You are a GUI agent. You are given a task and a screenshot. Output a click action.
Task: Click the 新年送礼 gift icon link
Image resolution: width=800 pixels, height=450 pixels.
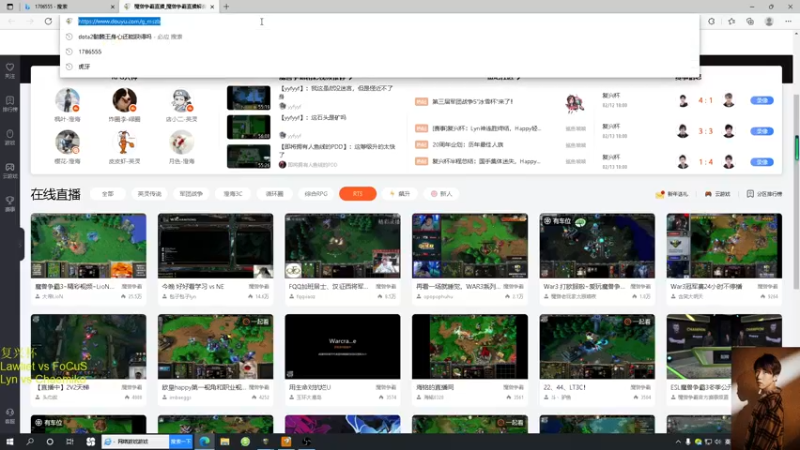pyautogui.click(x=671, y=194)
